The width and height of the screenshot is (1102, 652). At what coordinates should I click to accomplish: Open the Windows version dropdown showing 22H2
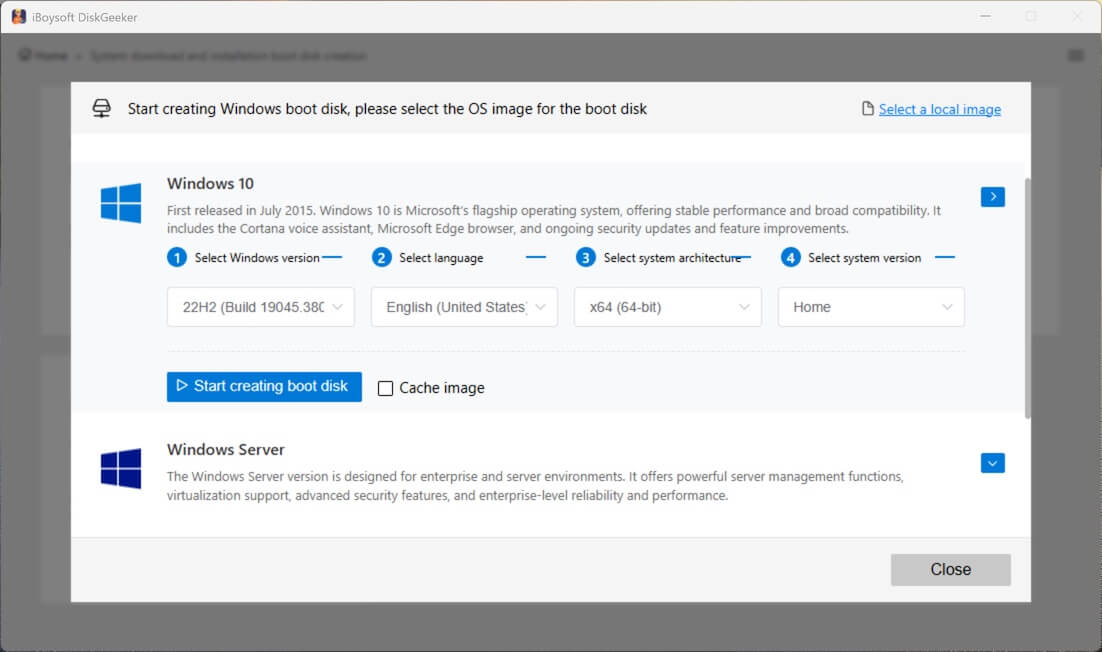[x=260, y=307]
